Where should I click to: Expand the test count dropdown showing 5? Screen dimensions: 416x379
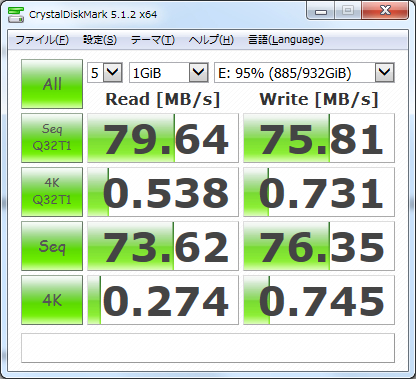(x=113, y=72)
